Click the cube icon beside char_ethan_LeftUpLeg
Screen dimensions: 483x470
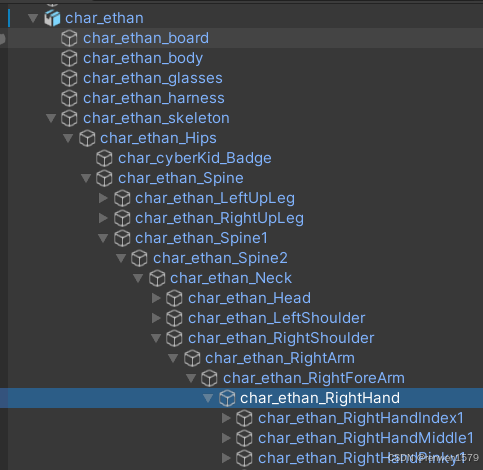(x=122, y=198)
